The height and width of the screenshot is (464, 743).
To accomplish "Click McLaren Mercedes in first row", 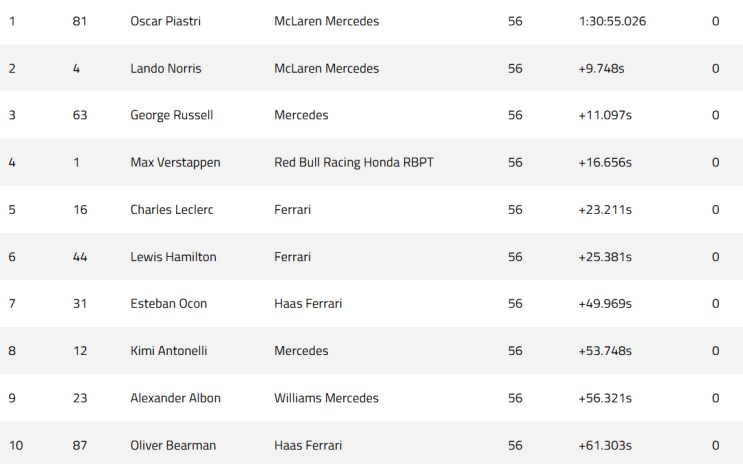I will pos(326,21).
